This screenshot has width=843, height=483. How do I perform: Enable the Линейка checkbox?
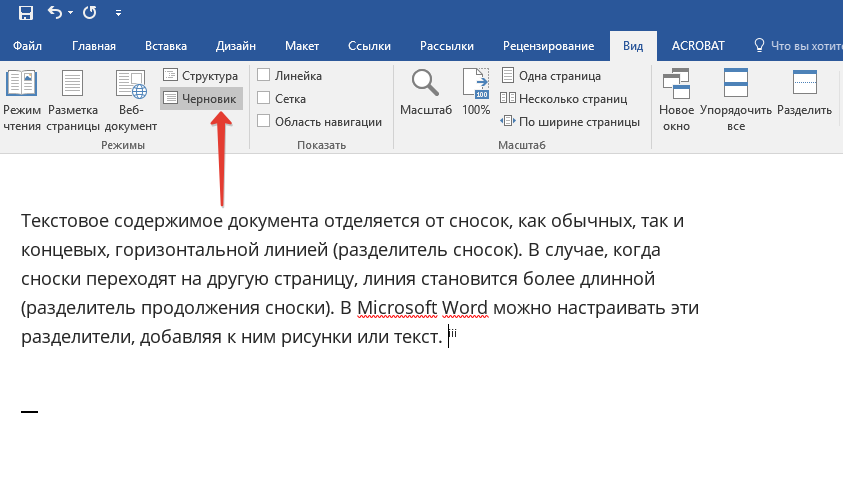[x=263, y=75]
